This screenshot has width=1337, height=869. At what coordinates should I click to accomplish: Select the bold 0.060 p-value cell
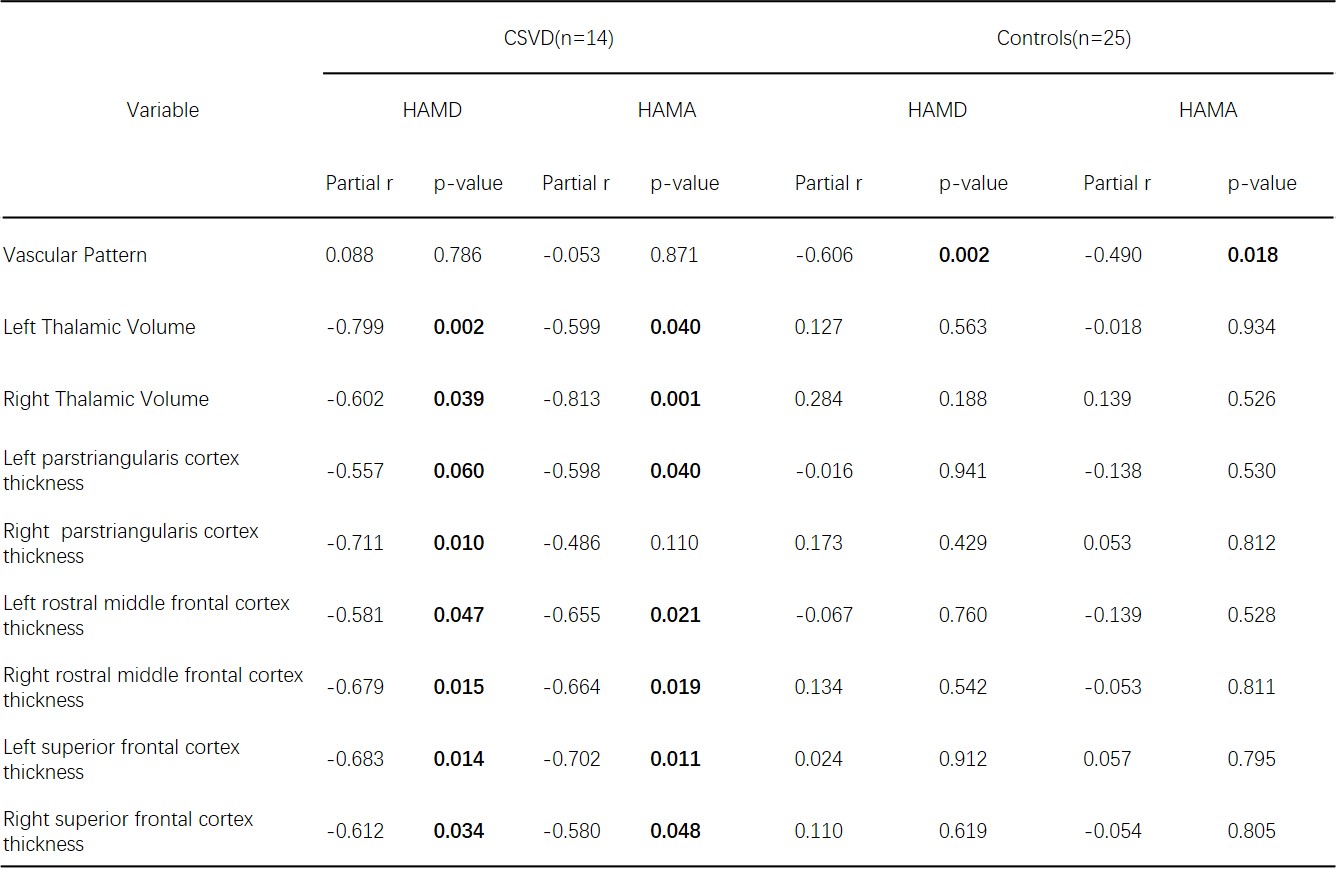point(458,471)
